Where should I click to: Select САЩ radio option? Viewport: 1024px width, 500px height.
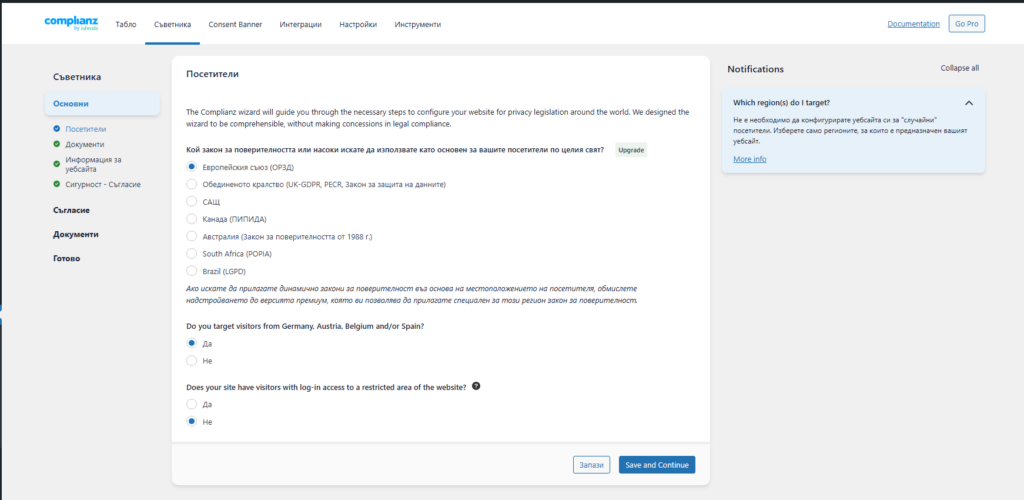[191, 202]
